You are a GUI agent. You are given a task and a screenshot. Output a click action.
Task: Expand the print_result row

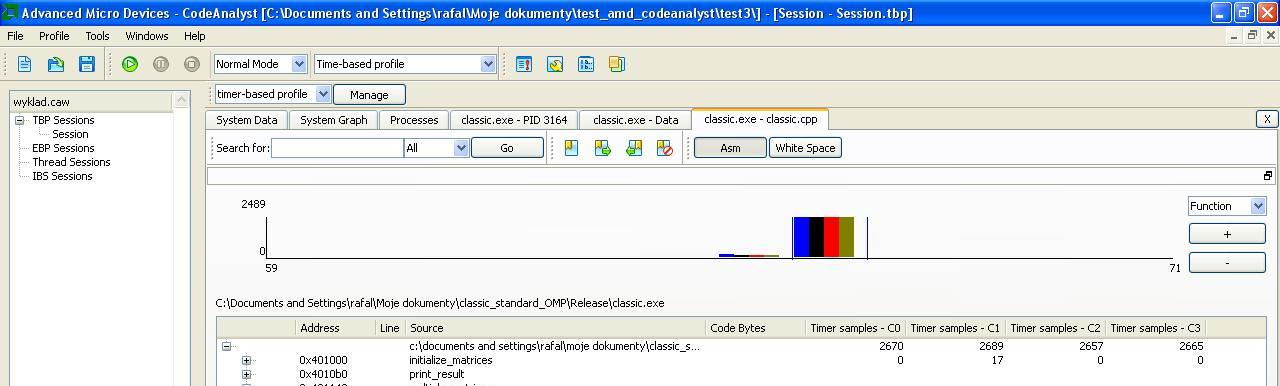(x=246, y=374)
